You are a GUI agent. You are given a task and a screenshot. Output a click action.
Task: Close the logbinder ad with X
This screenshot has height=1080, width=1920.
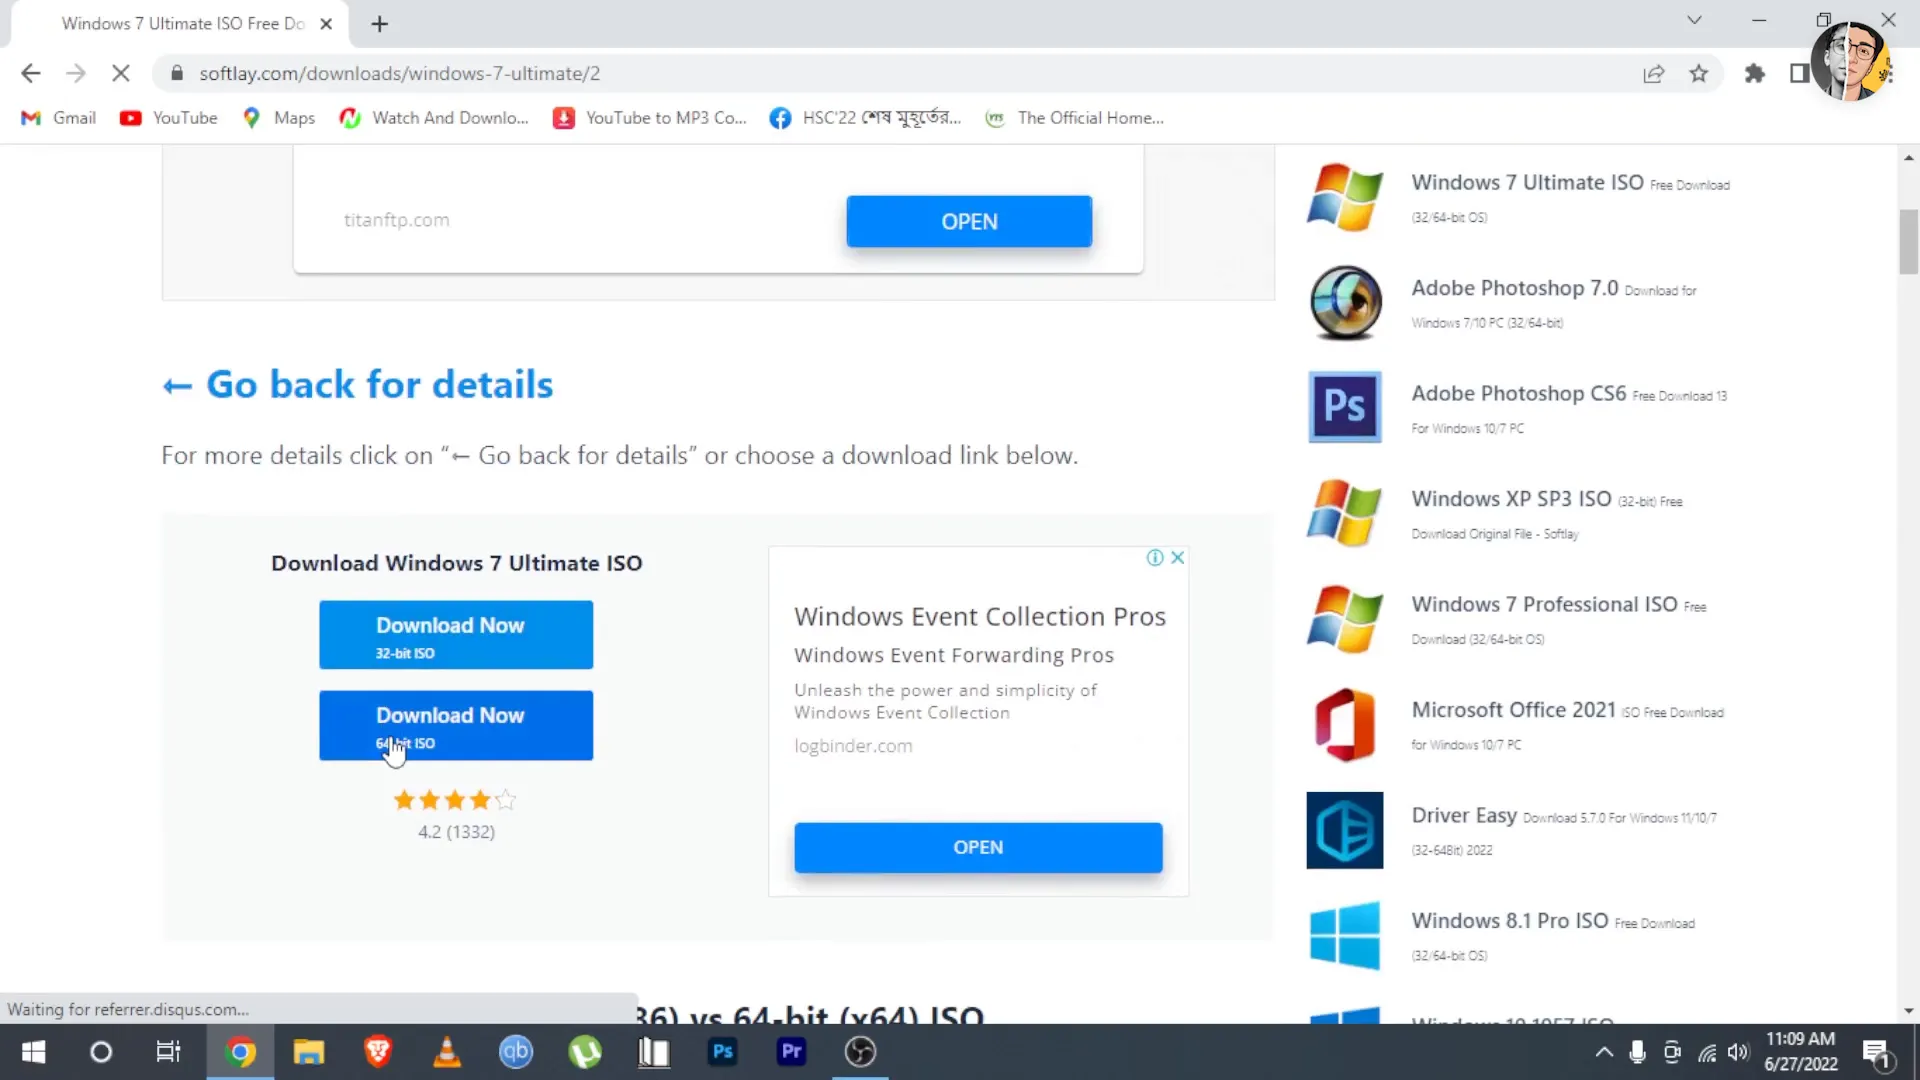point(1178,558)
